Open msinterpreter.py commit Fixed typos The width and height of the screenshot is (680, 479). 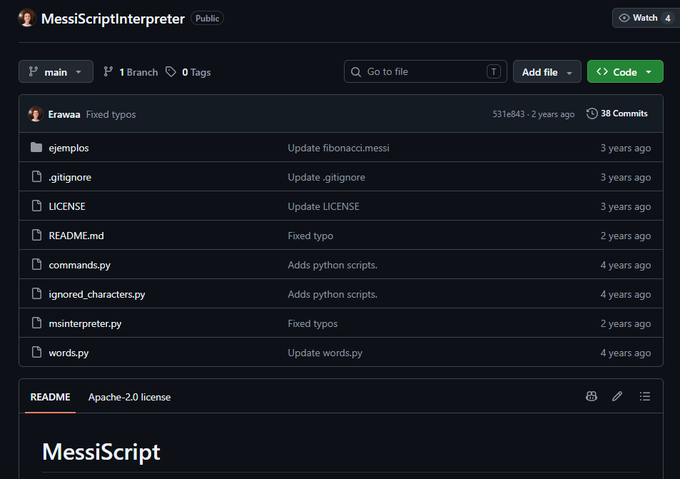coord(312,323)
